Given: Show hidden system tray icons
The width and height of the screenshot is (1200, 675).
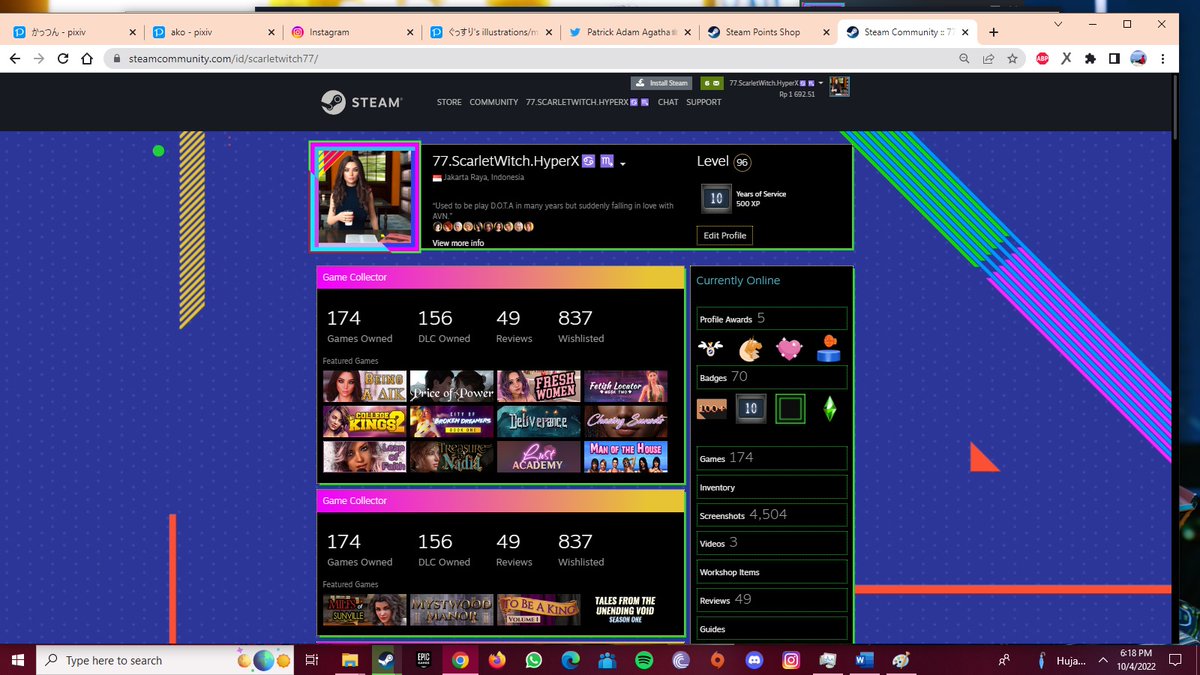Looking at the screenshot, I should point(1101,660).
